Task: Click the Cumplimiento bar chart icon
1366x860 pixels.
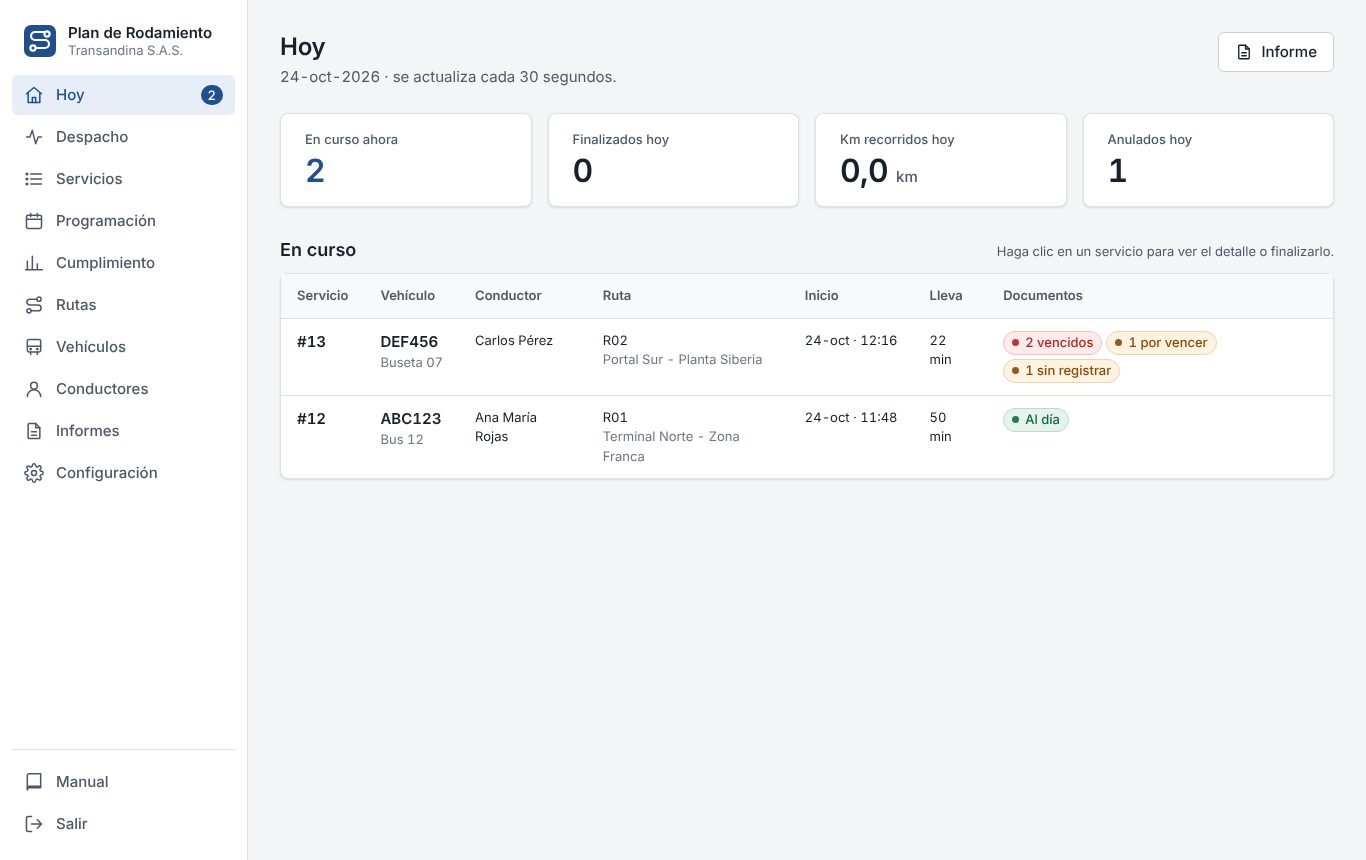Action: tap(34, 263)
